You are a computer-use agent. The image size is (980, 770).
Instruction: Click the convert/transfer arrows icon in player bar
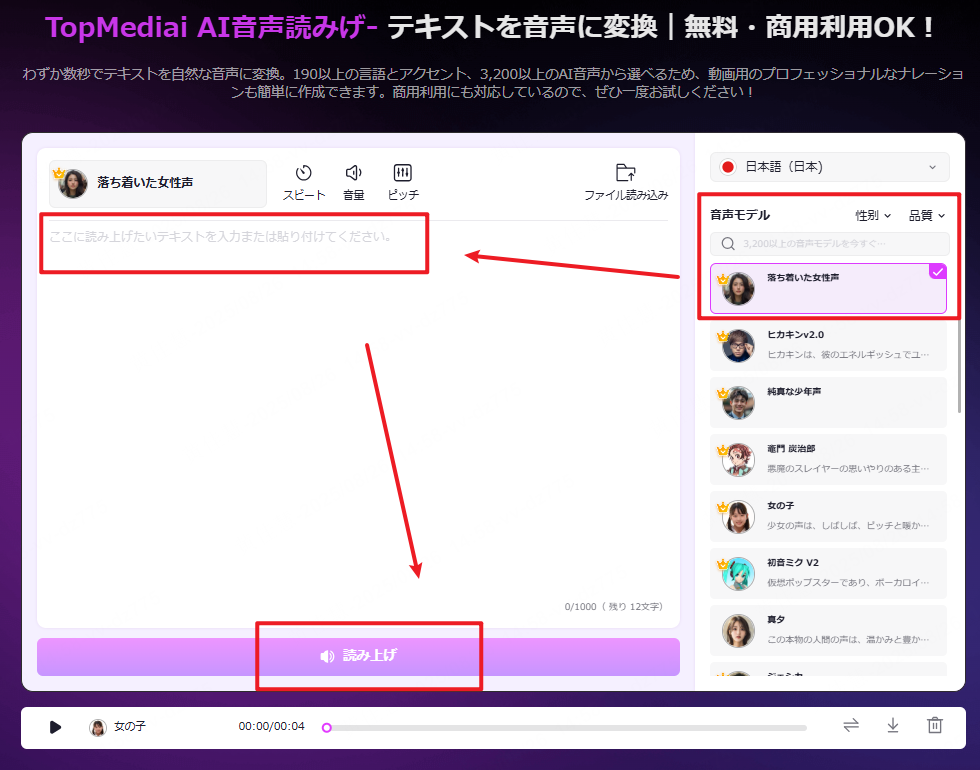851,727
